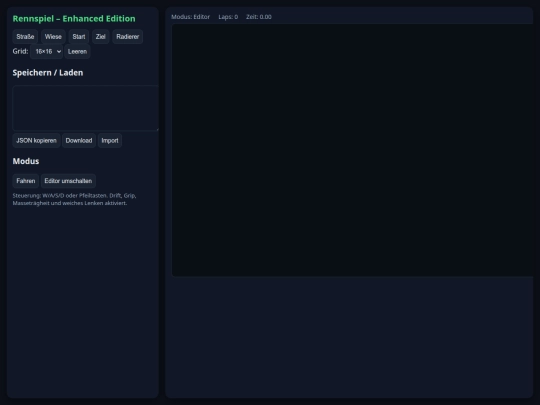
Task: Select the Straße tile tool
Action: [x=25, y=37]
